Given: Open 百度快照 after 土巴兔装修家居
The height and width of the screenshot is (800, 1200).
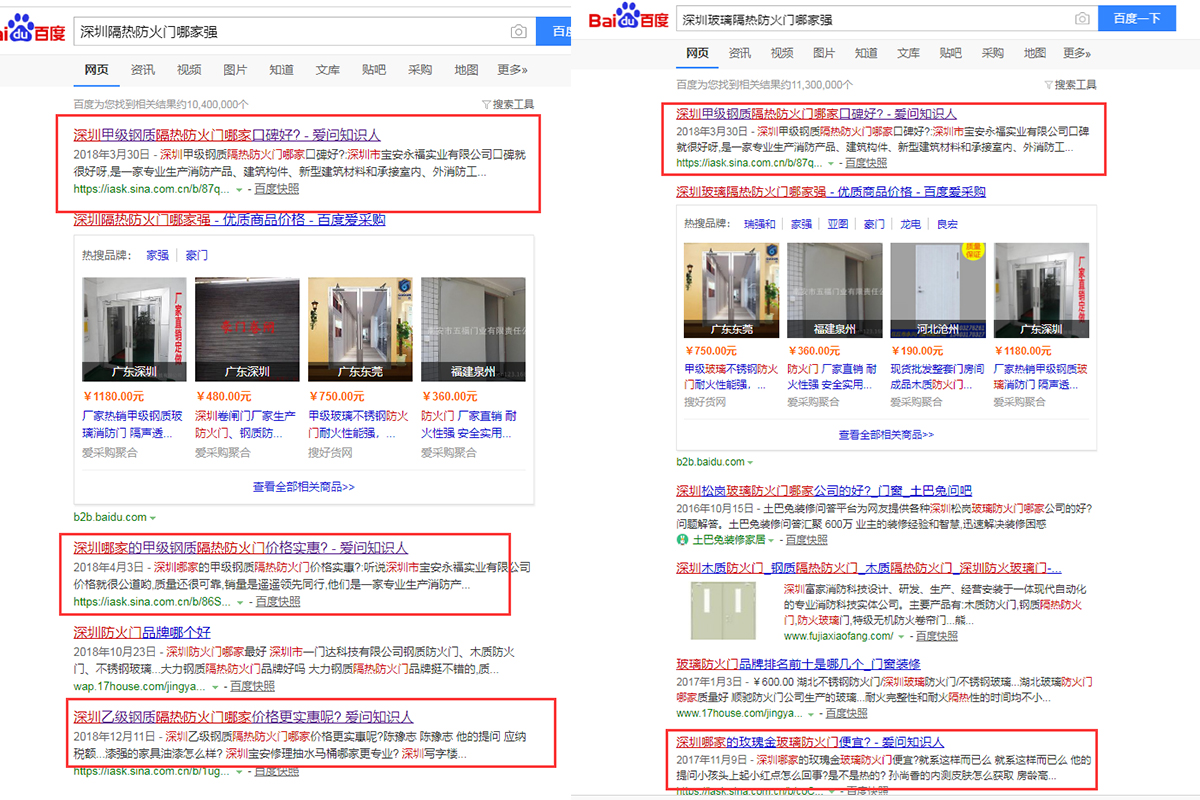Looking at the screenshot, I should (808, 540).
